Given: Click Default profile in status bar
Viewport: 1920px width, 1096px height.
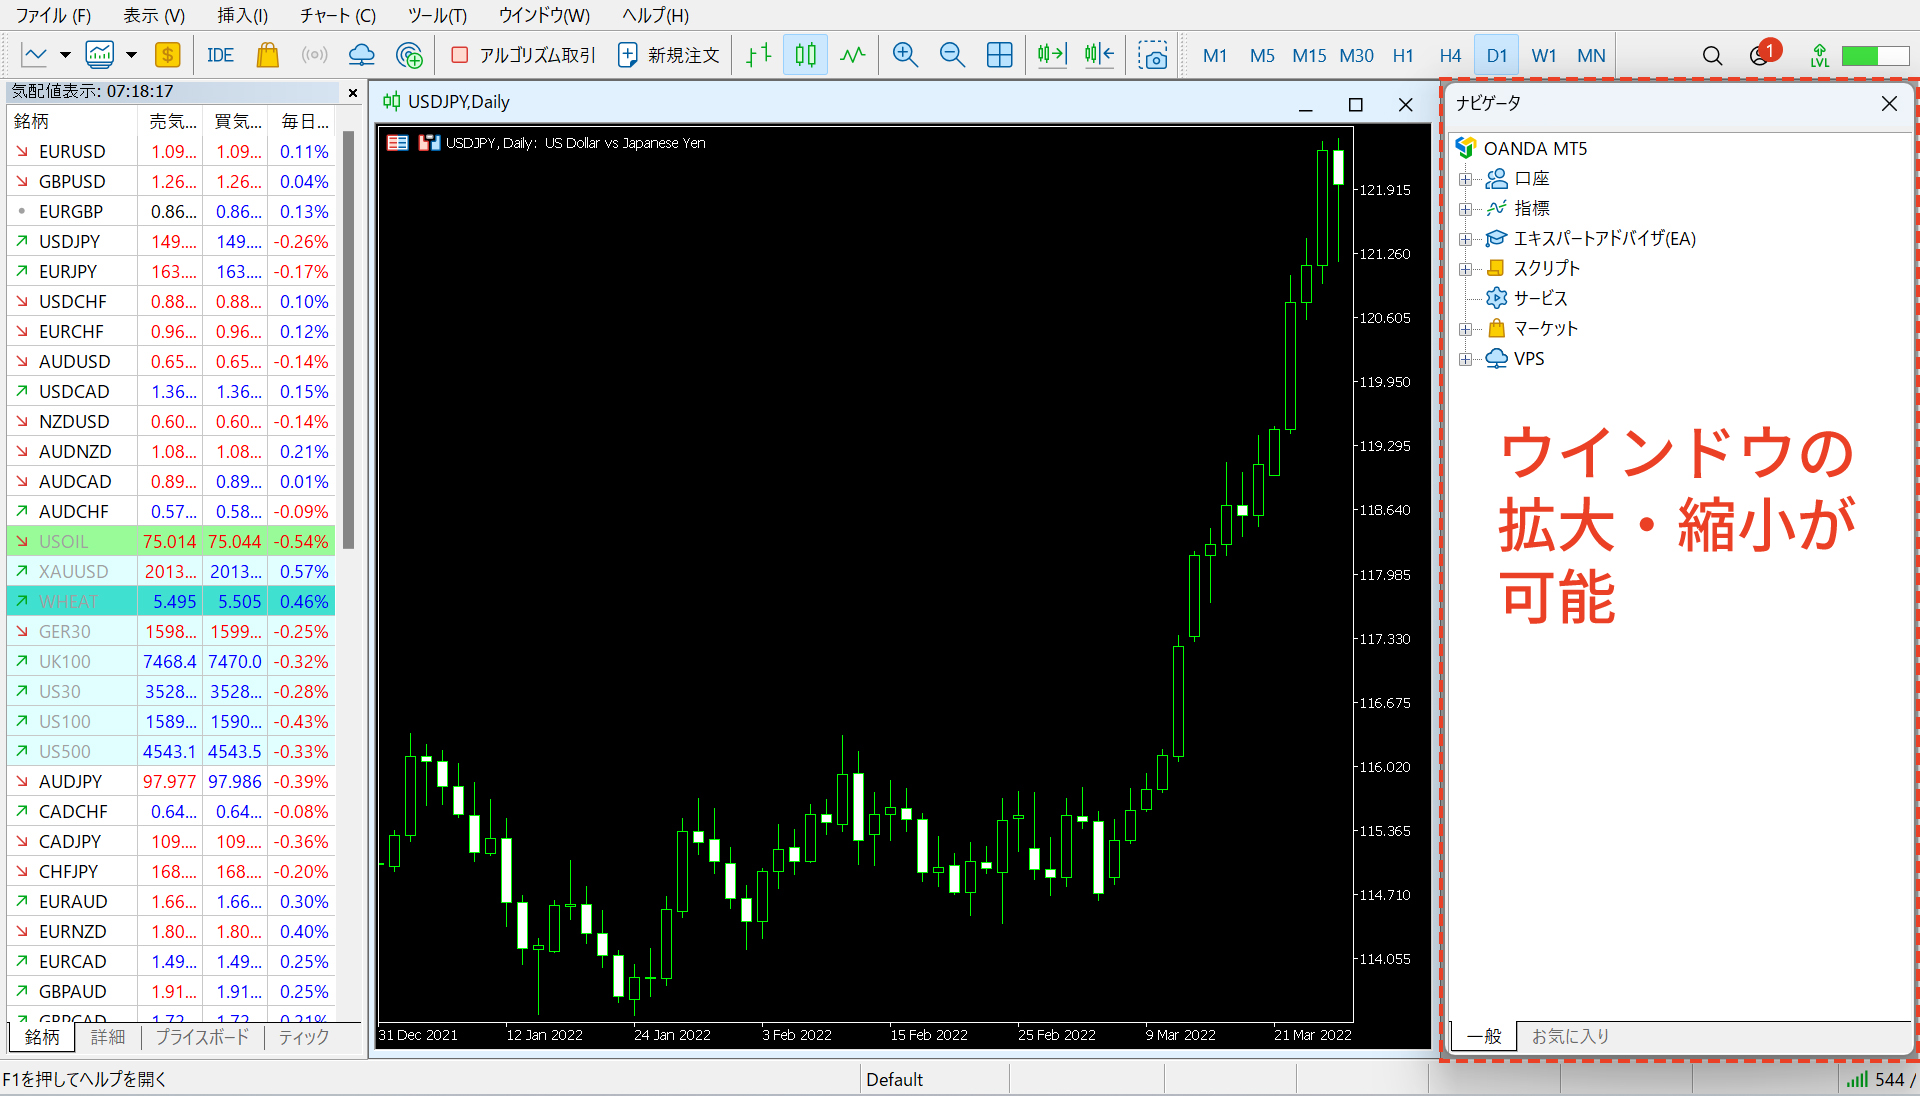Looking at the screenshot, I should coord(894,1079).
